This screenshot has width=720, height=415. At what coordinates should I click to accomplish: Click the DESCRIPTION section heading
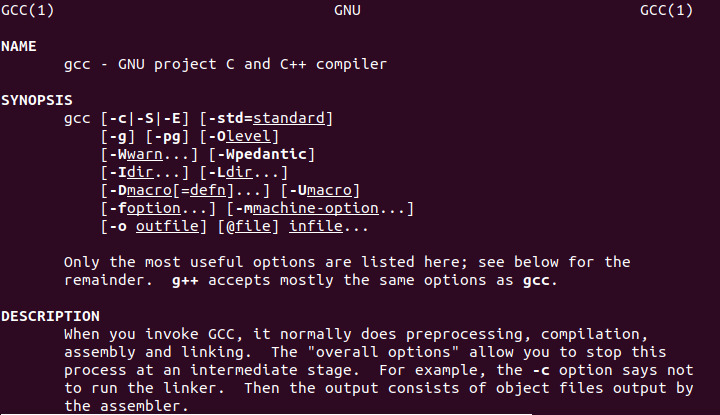(x=50, y=316)
